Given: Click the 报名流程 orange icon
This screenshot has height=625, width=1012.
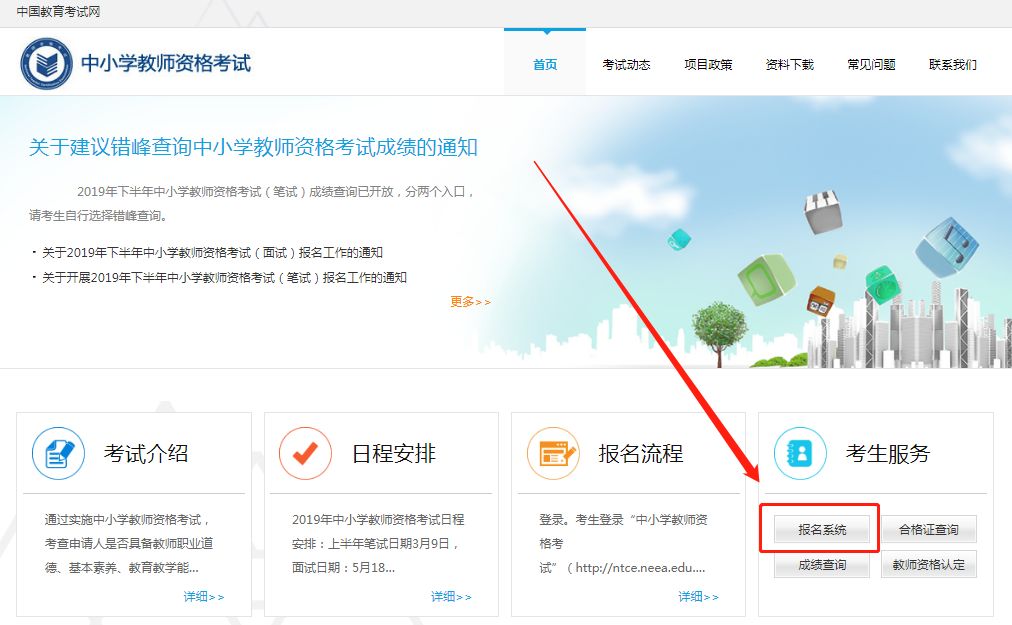Looking at the screenshot, I should coord(553,453).
